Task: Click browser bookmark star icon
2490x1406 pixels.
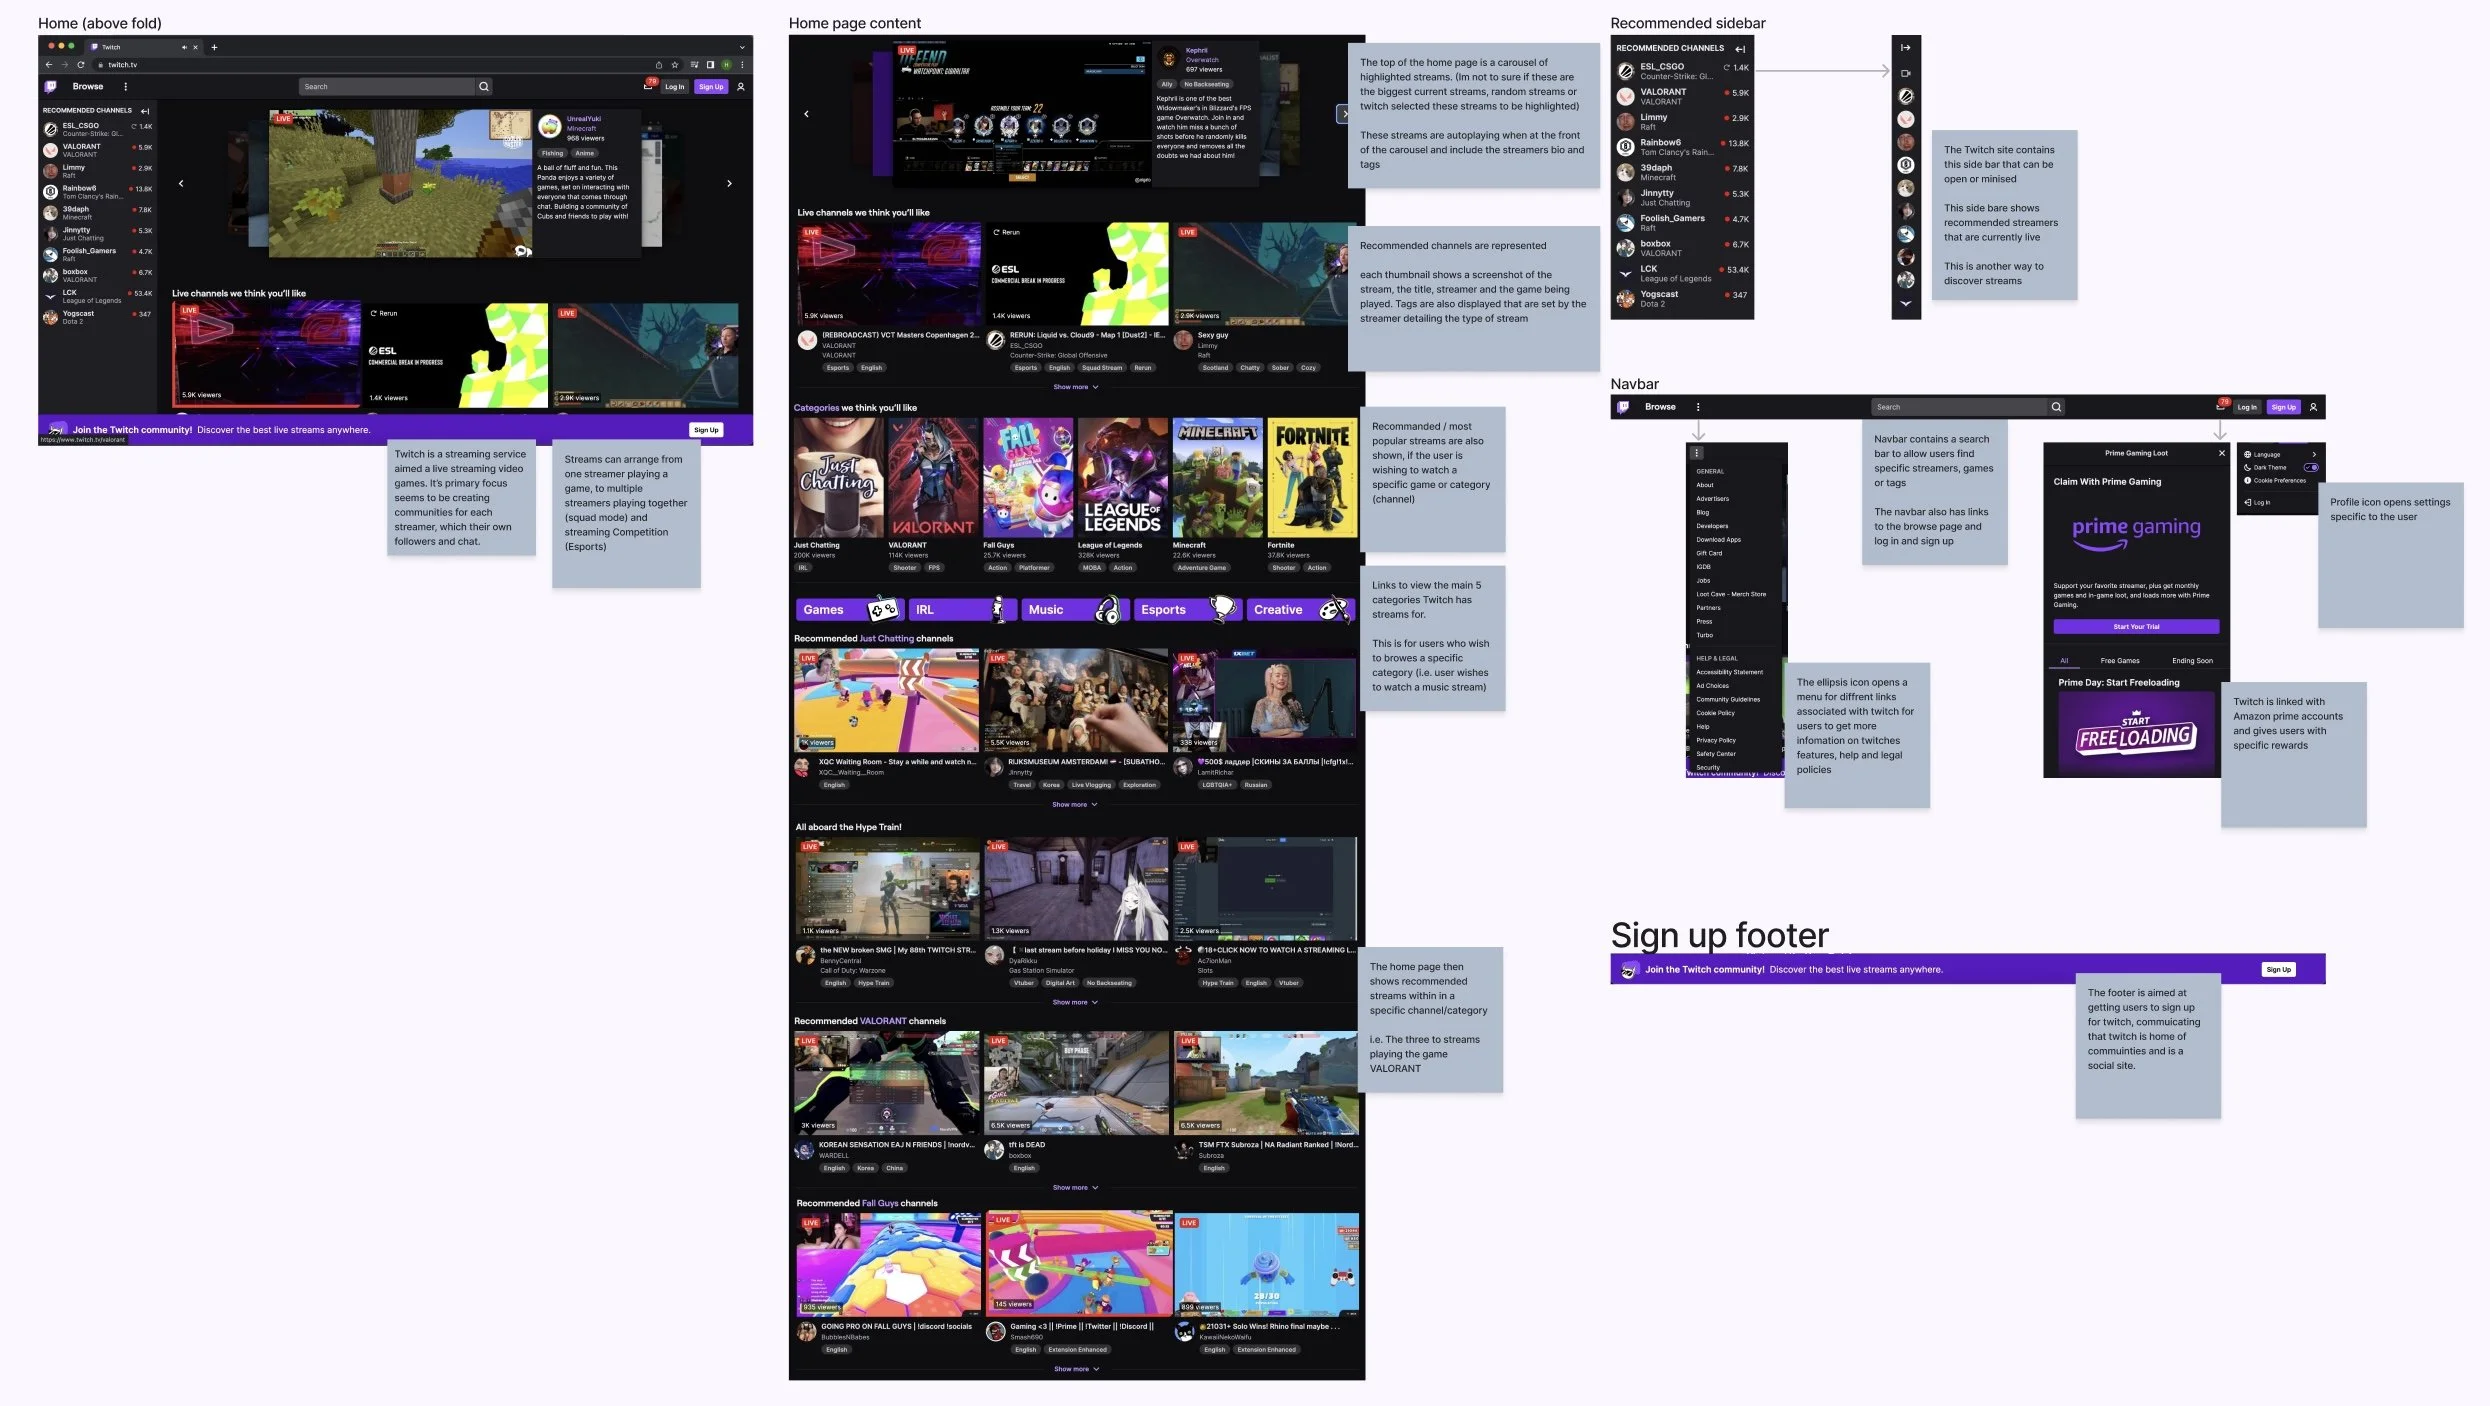Action: tap(675, 65)
